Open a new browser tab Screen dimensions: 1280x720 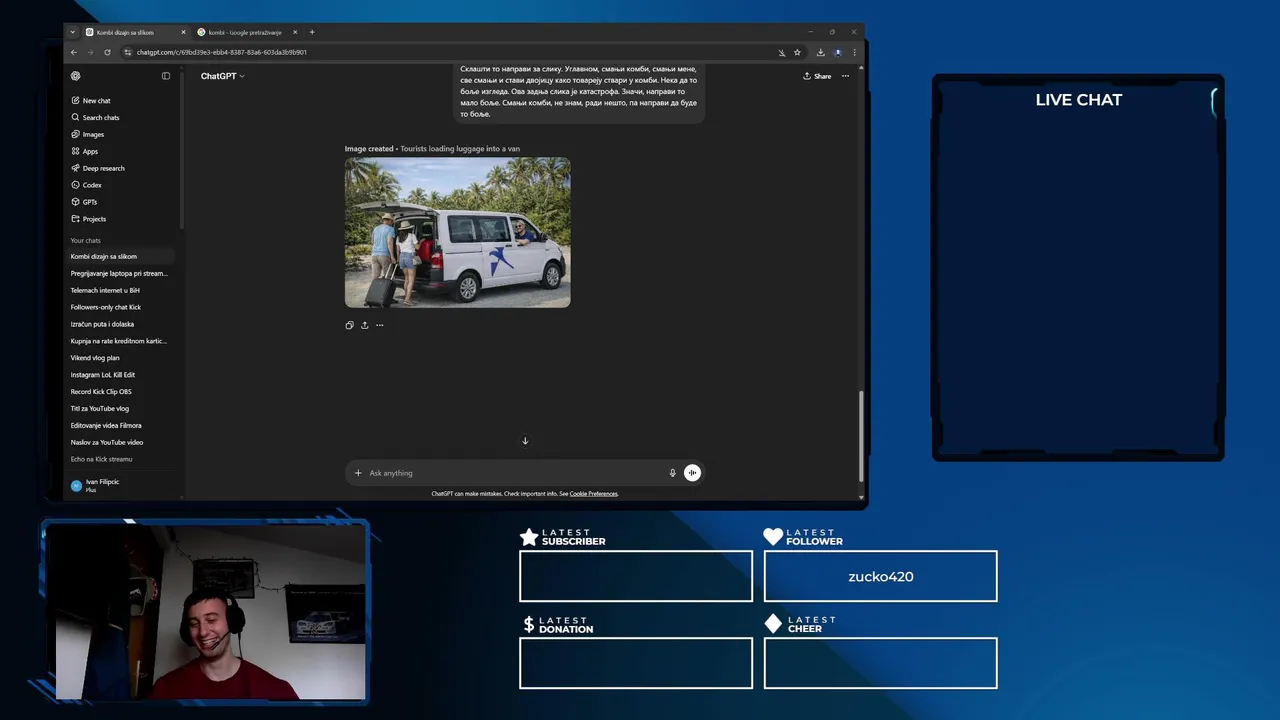(312, 32)
